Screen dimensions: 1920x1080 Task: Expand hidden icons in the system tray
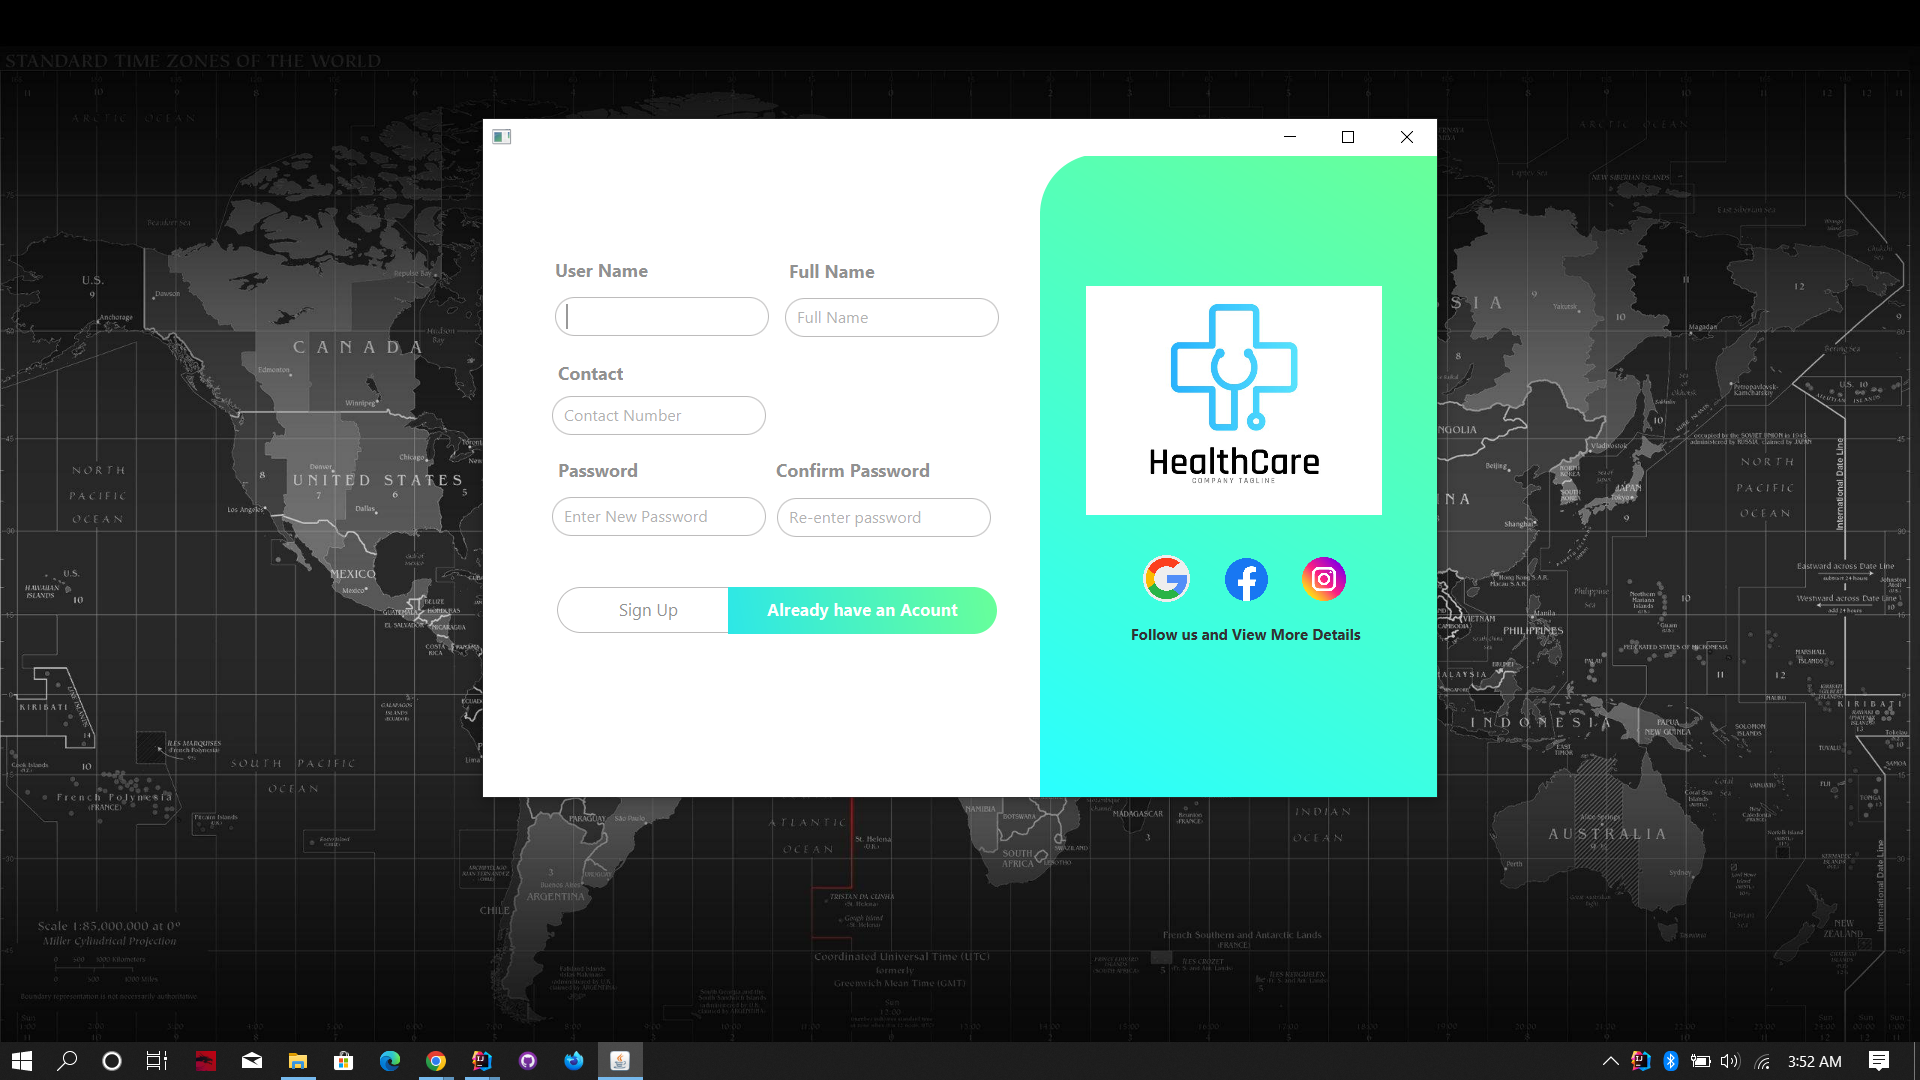coord(1610,1061)
